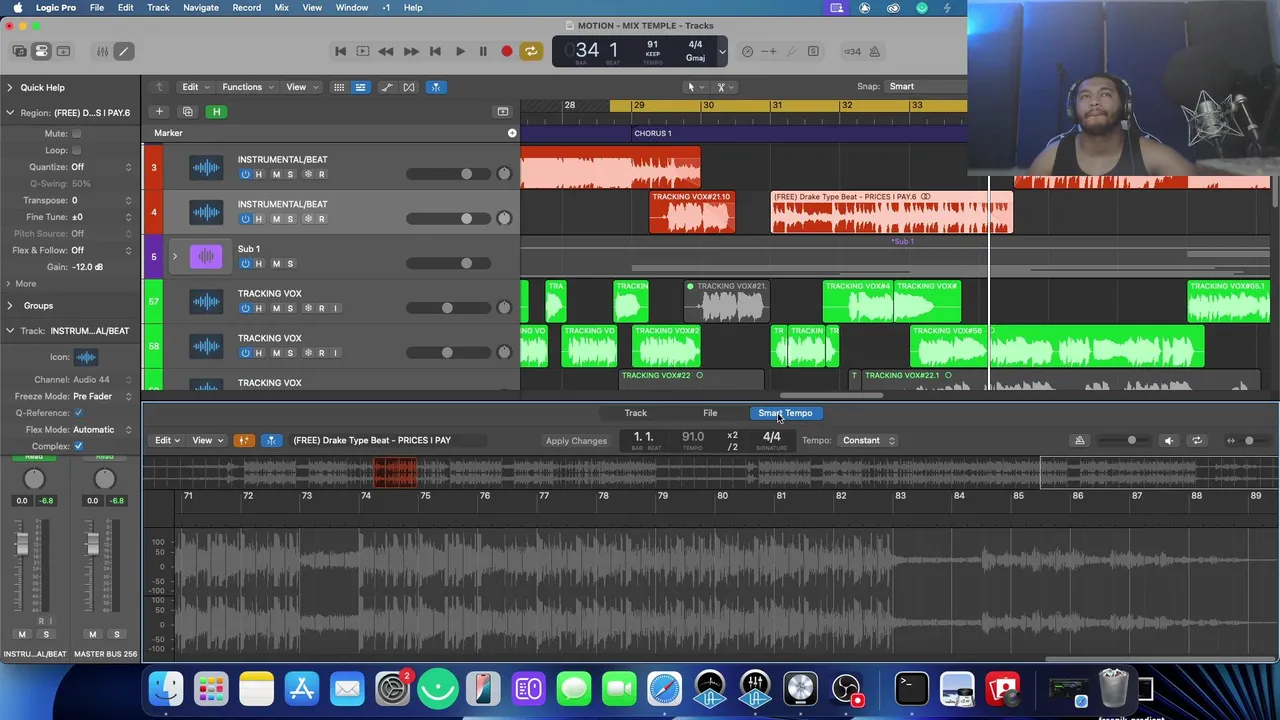Toggle Flex view button in tracks toolbar
The image size is (1280, 720).
pos(409,87)
